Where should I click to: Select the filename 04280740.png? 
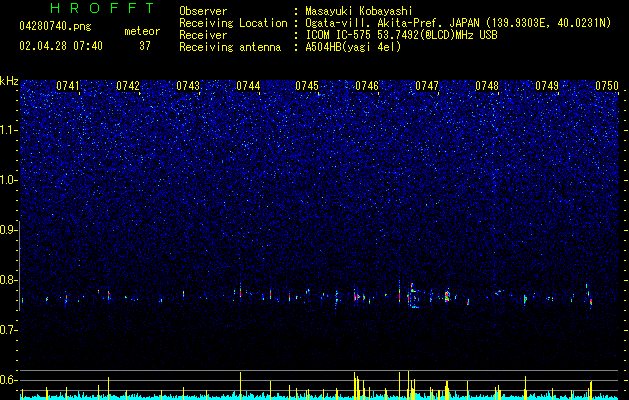(x=55, y=27)
